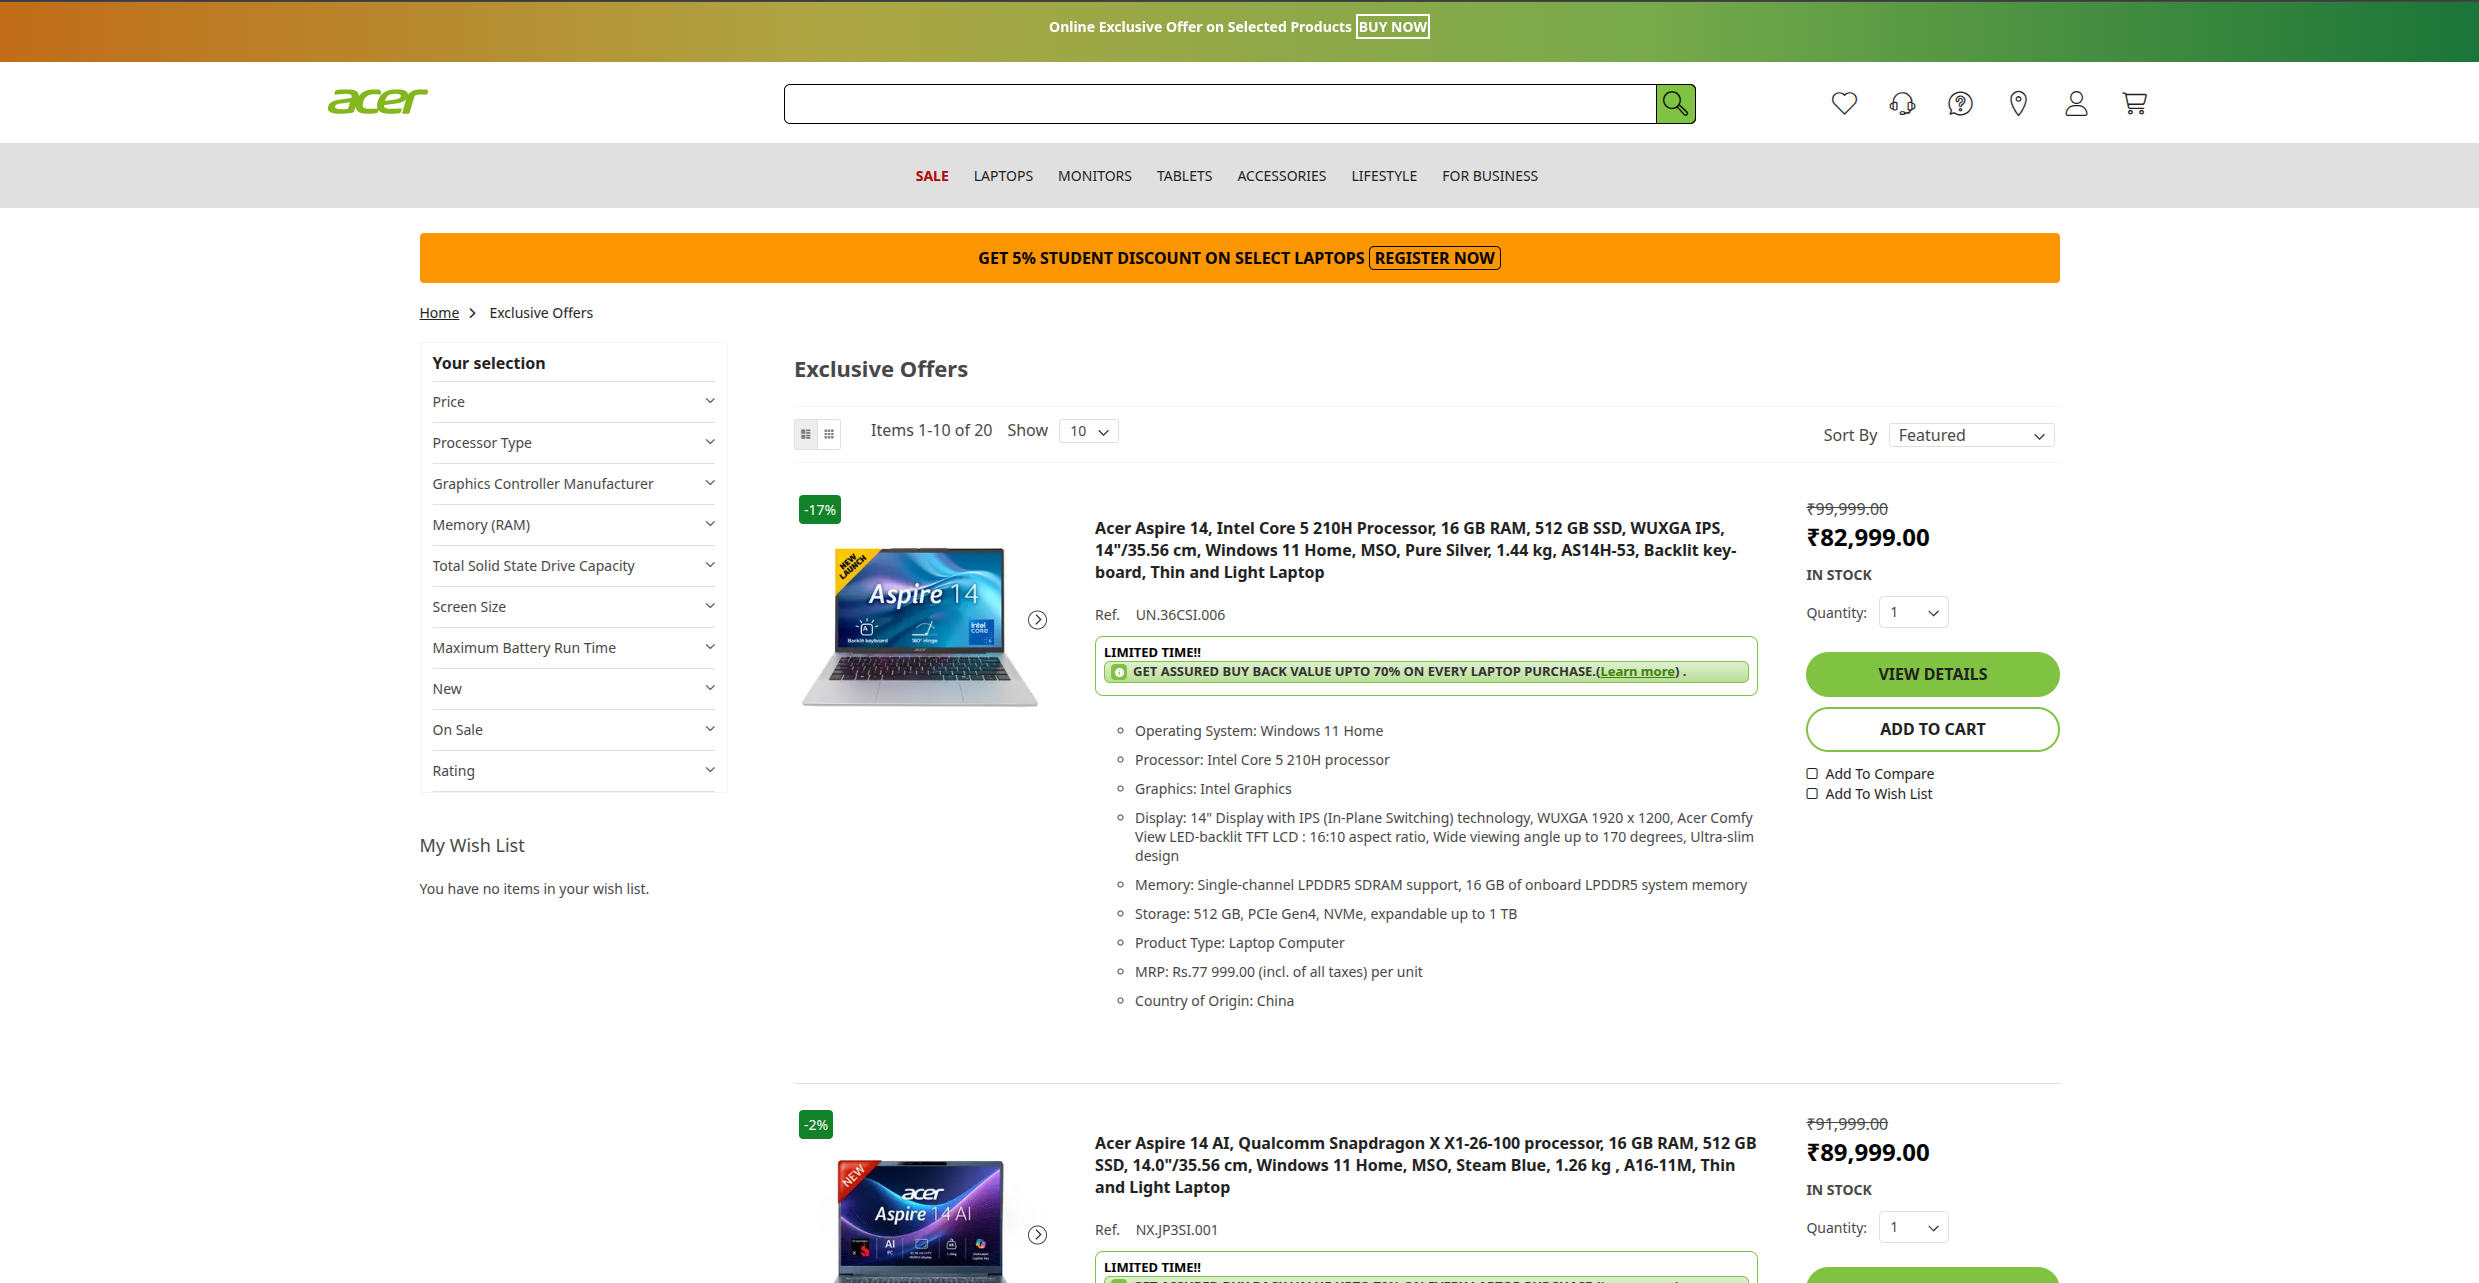Expand Total Solid State Drive Capacity filter
The width and height of the screenshot is (2479, 1283).
pos(573,566)
